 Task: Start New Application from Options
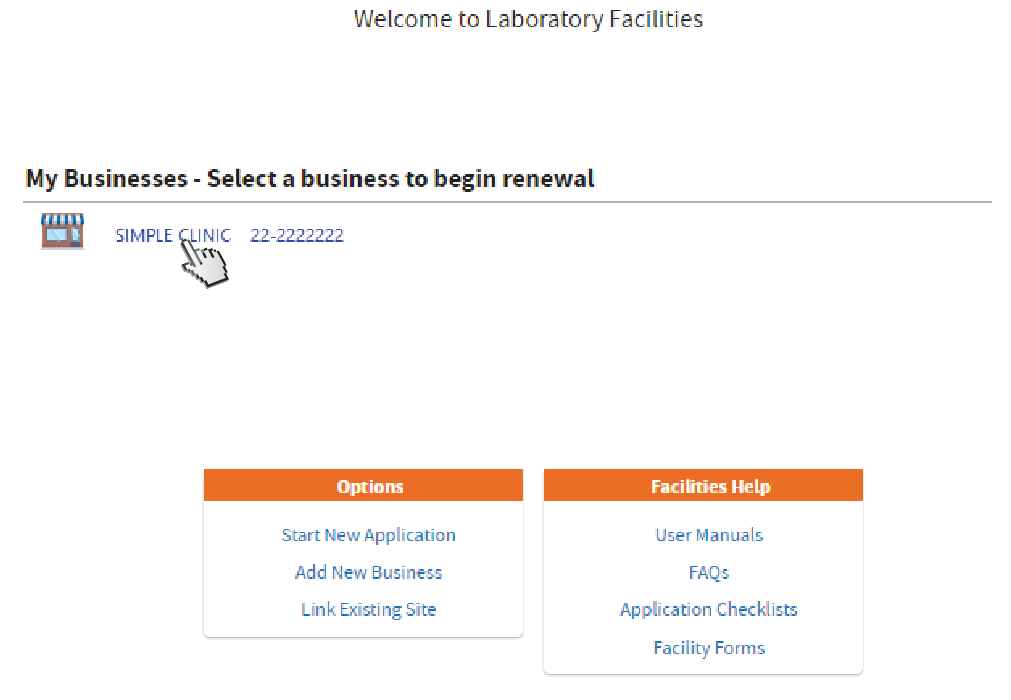[x=368, y=535]
